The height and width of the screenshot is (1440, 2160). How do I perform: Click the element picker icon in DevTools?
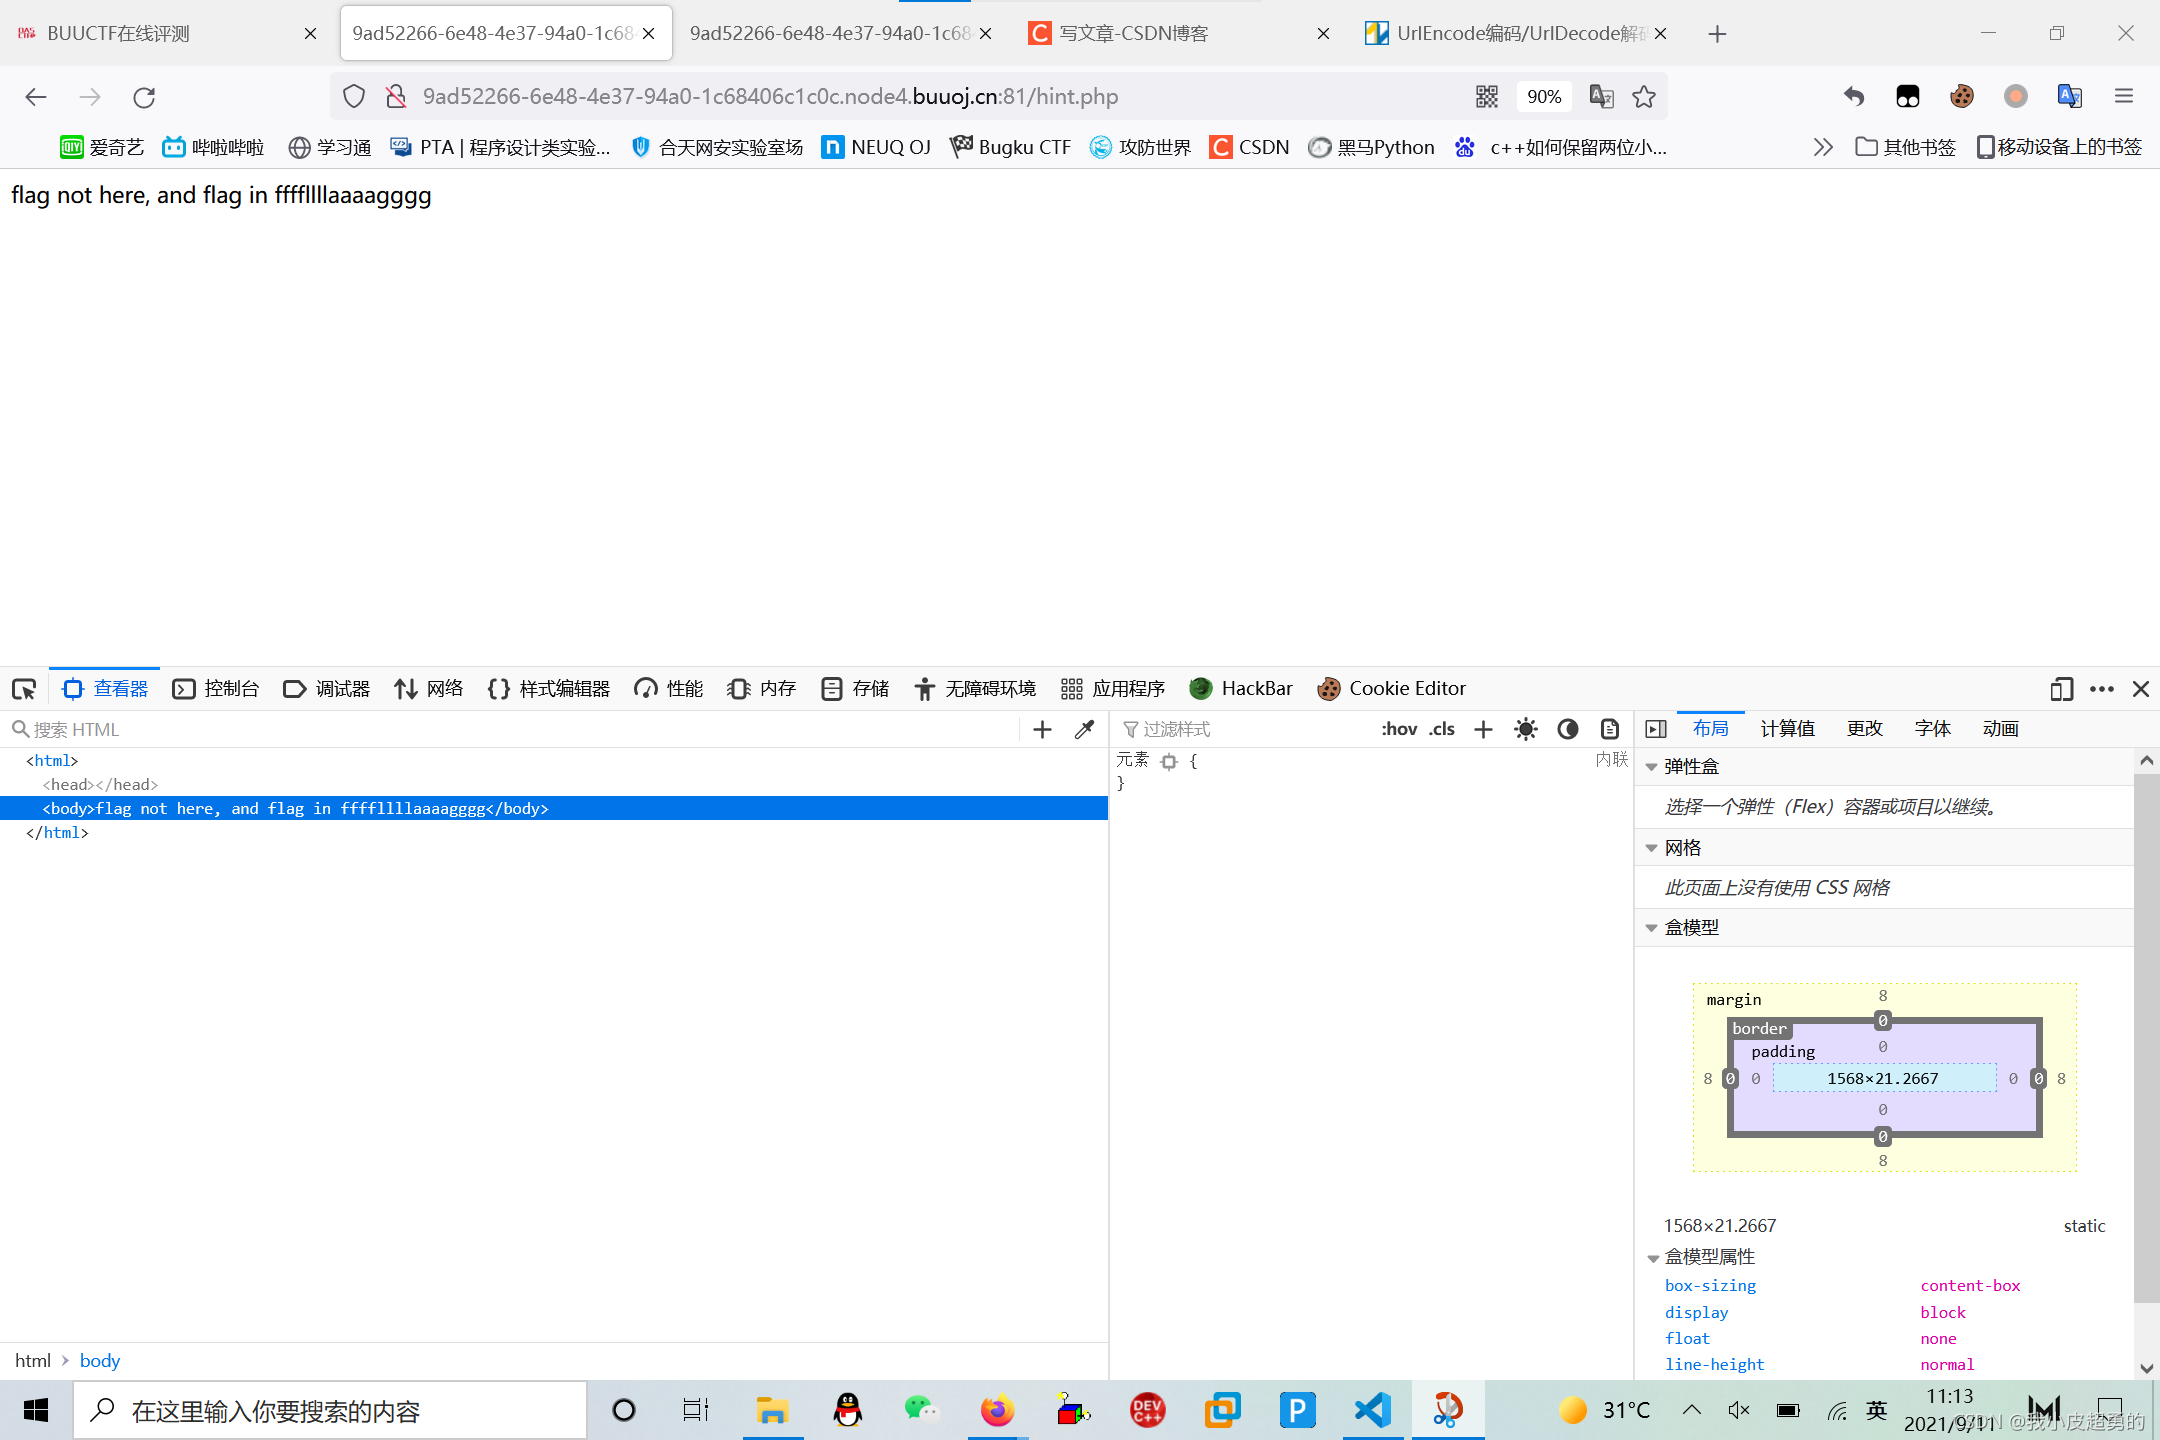click(x=24, y=689)
